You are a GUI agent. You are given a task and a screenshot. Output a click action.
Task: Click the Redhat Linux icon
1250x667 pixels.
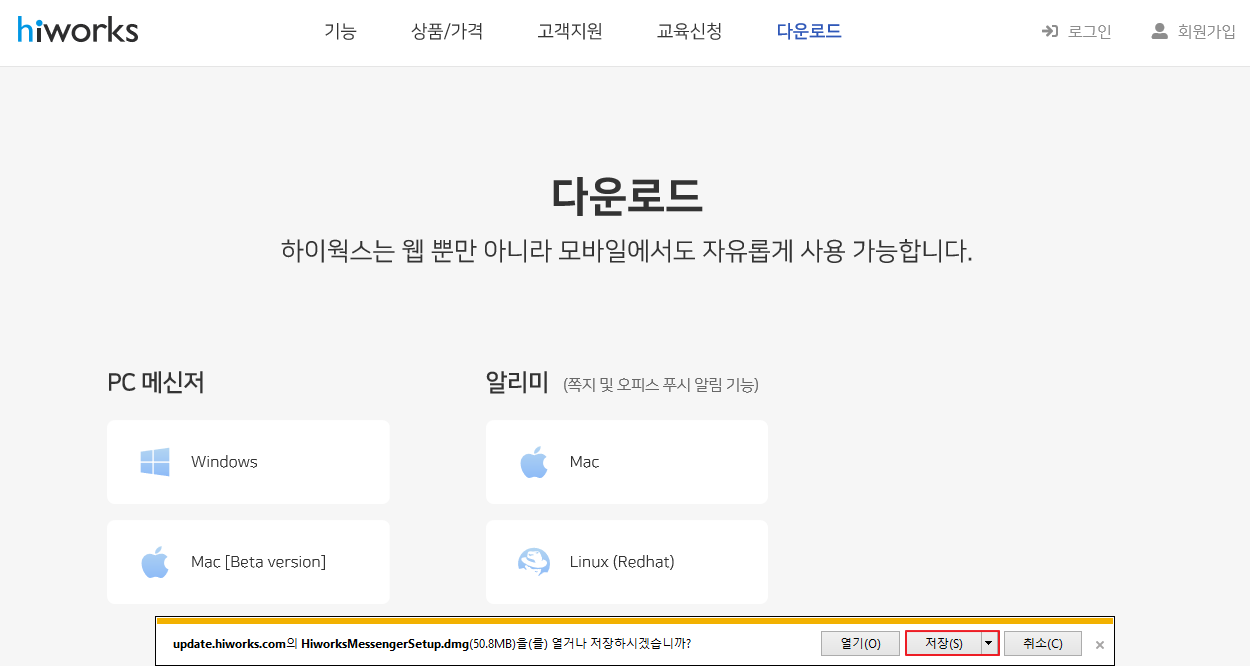pos(534,562)
